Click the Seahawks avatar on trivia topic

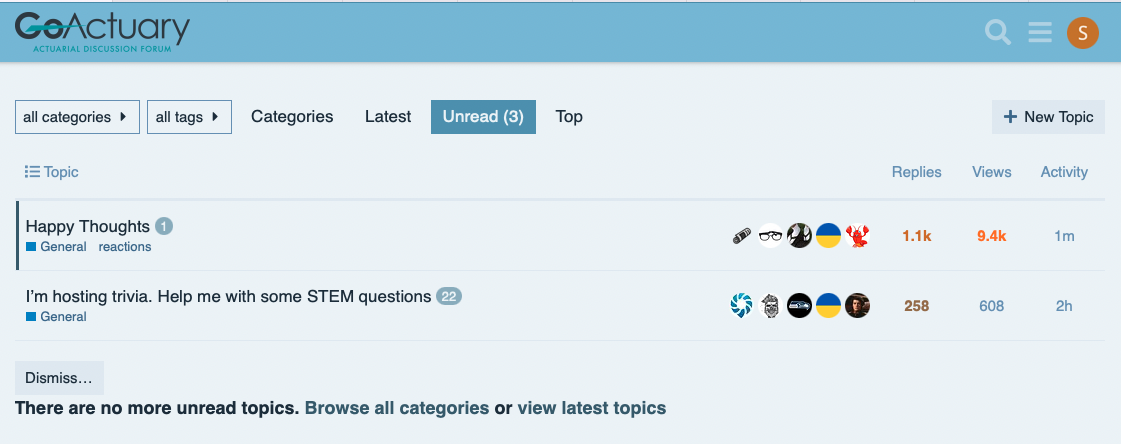[799, 306]
